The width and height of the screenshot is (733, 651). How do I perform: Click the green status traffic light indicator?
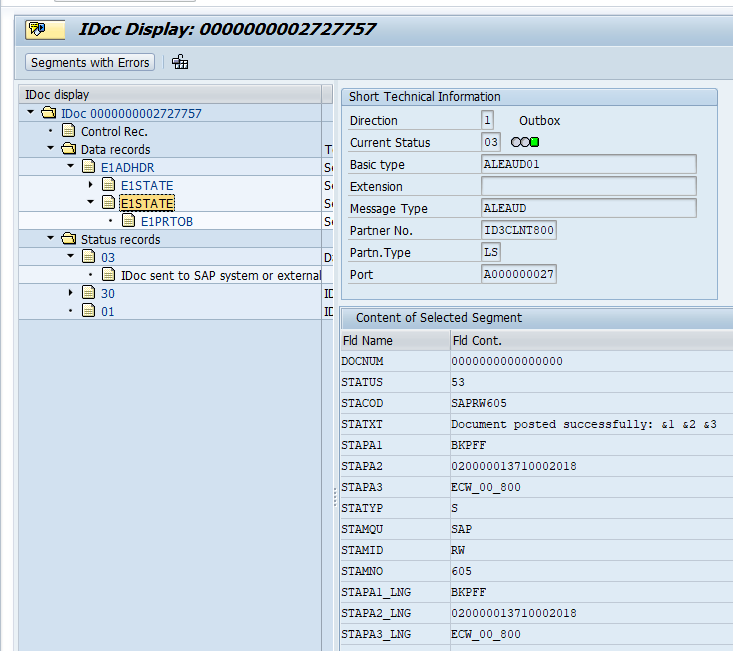[535, 142]
